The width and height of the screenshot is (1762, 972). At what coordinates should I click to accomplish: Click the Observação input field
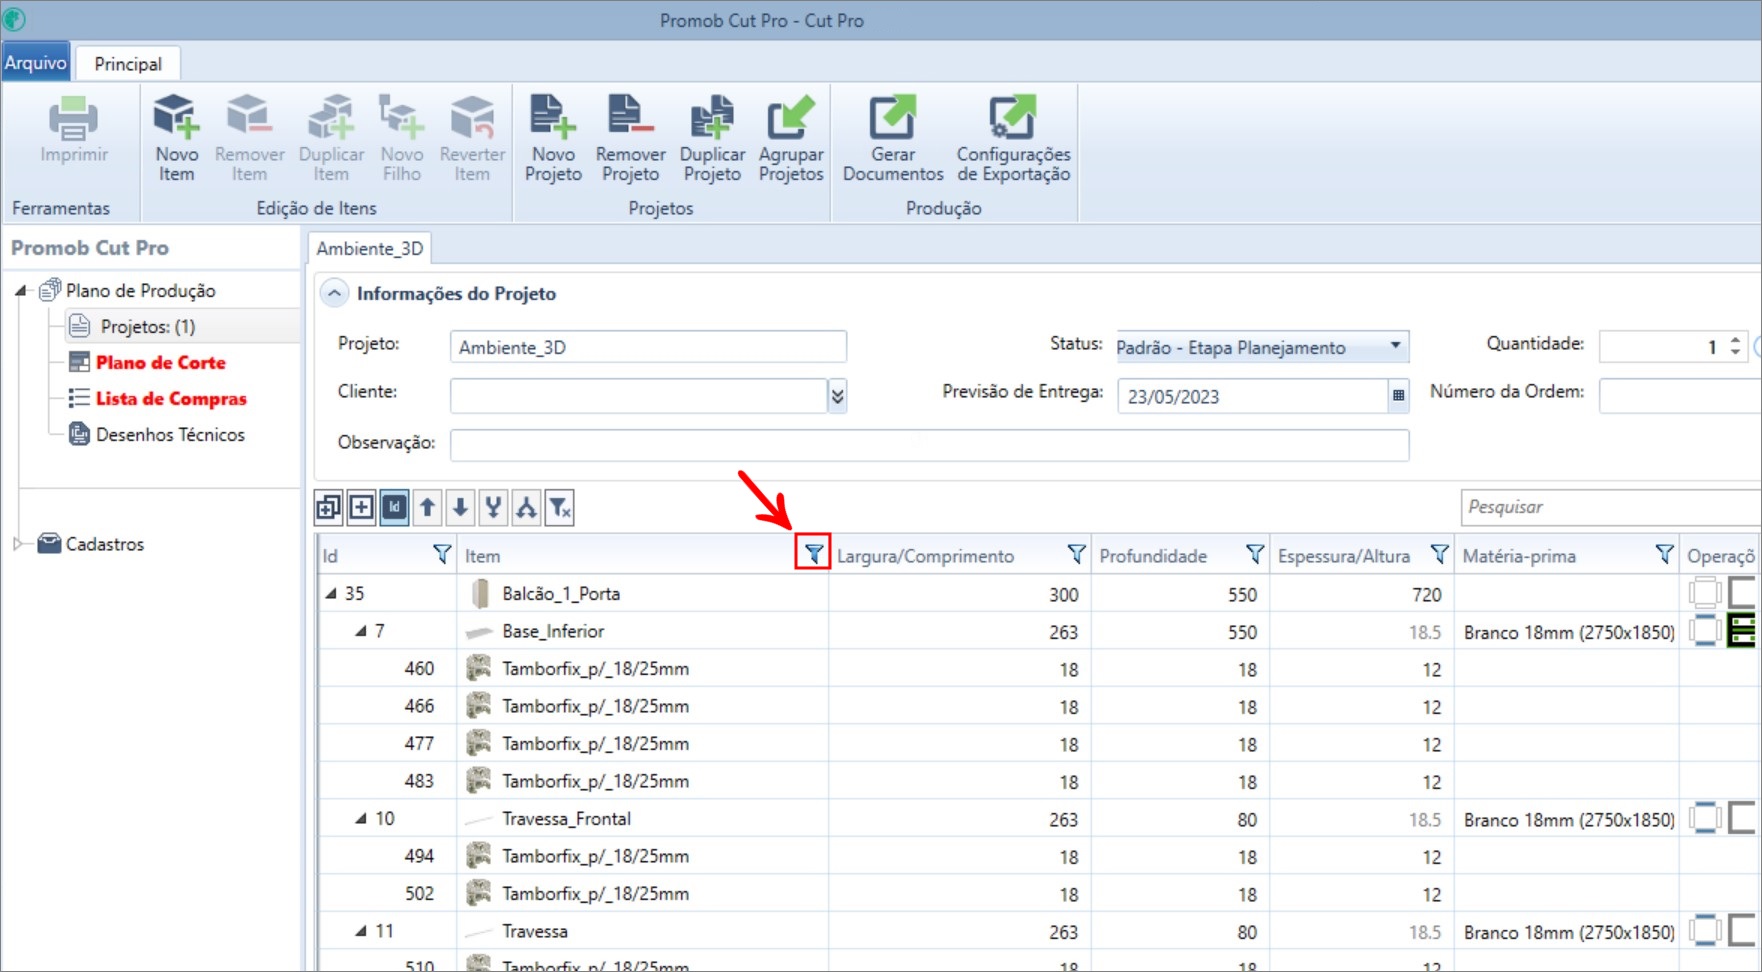(929, 444)
